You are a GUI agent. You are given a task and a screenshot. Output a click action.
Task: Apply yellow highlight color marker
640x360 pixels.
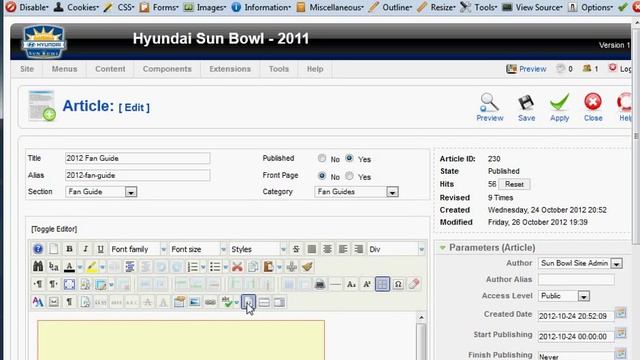point(91,267)
